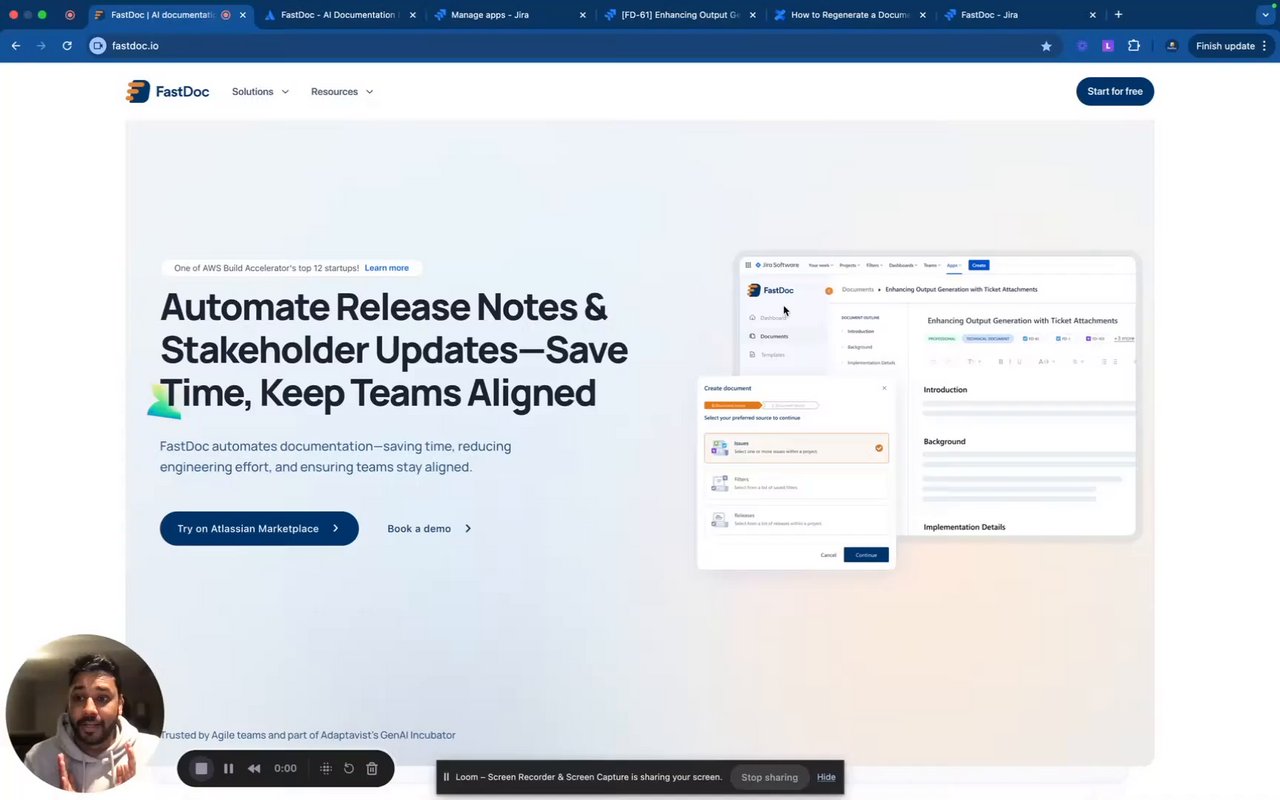The image size is (1280, 800).
Task: Click the Loom control bar drag grip
Action: pos(326,768)
